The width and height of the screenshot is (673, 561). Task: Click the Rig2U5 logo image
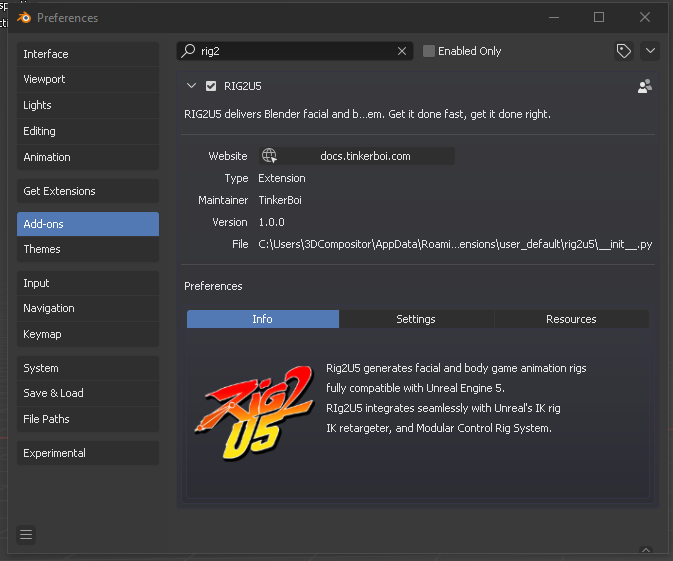[x=253, y=408]
